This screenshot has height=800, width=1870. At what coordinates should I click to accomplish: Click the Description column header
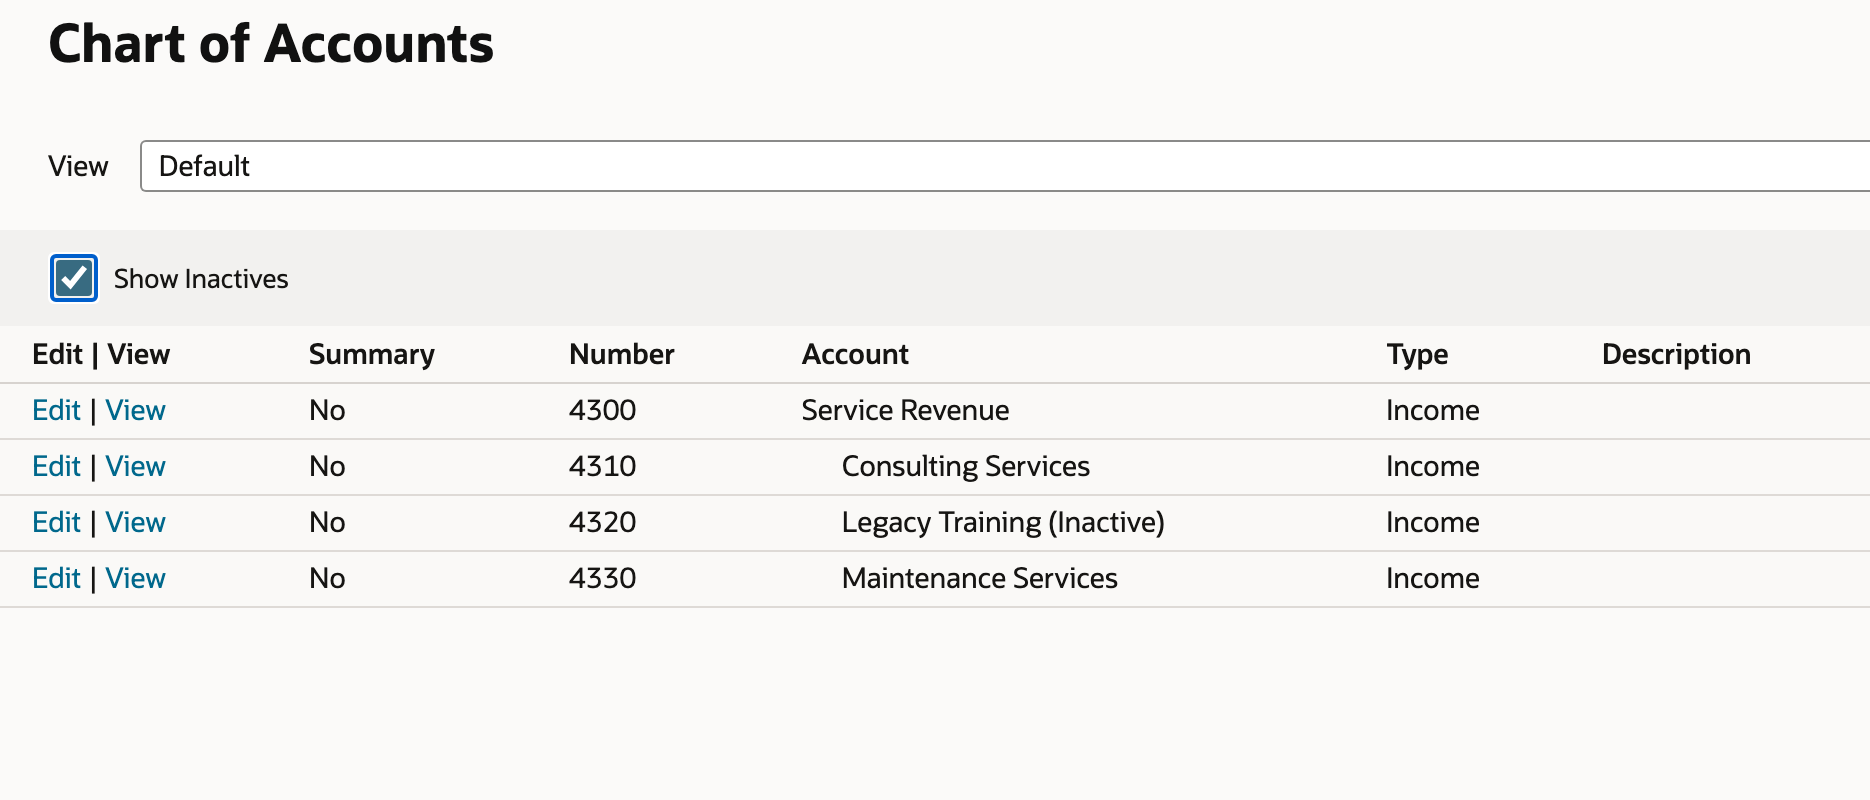tap(1676, 354)
